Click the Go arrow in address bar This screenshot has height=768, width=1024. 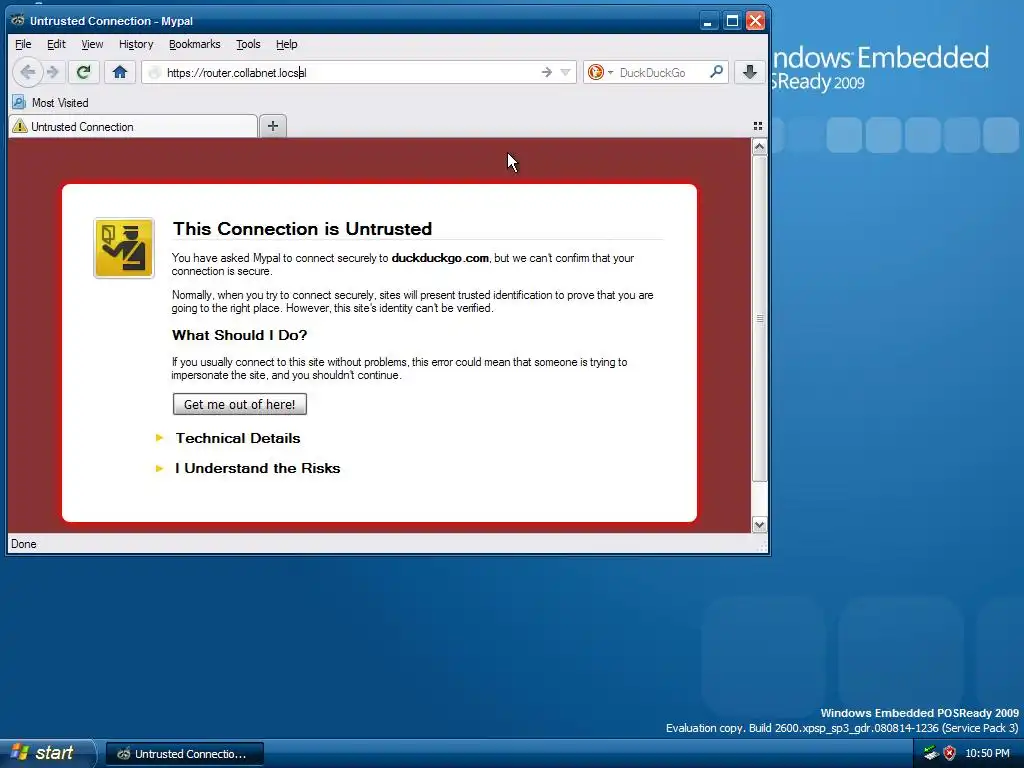pos(547,72)
